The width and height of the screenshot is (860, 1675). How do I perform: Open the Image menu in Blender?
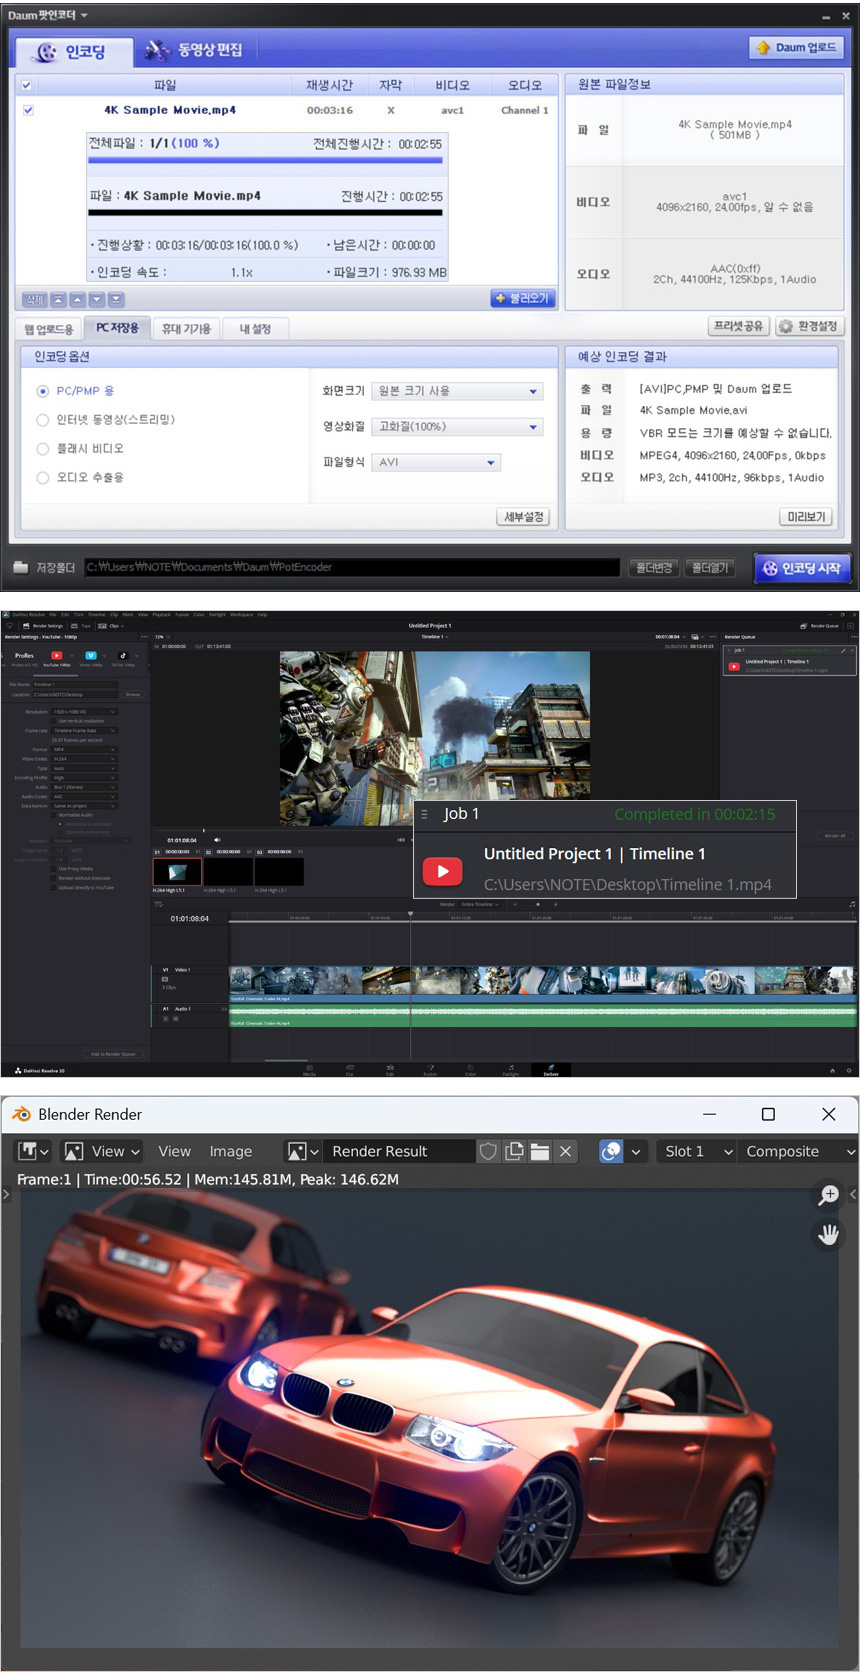coord(230,1151)
